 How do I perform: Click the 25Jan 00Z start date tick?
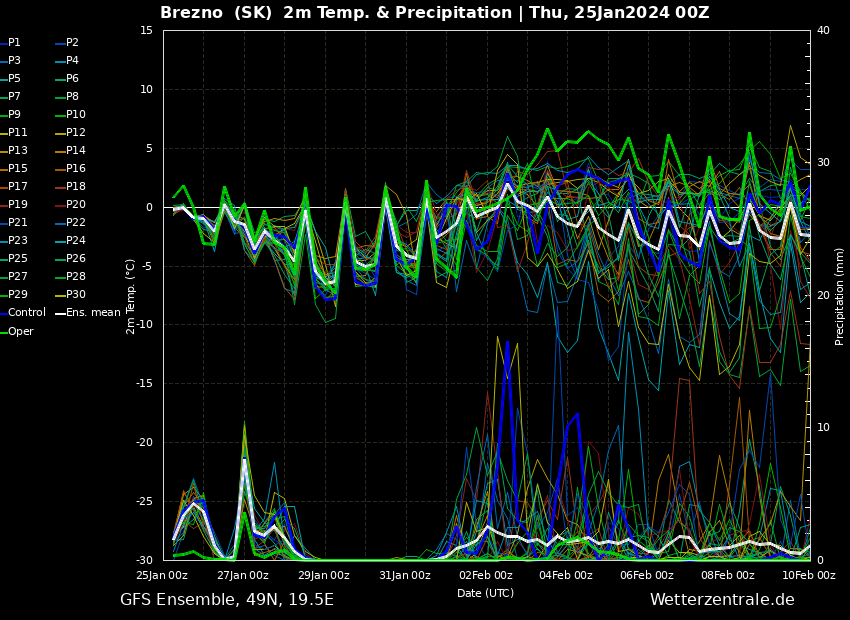162,575
